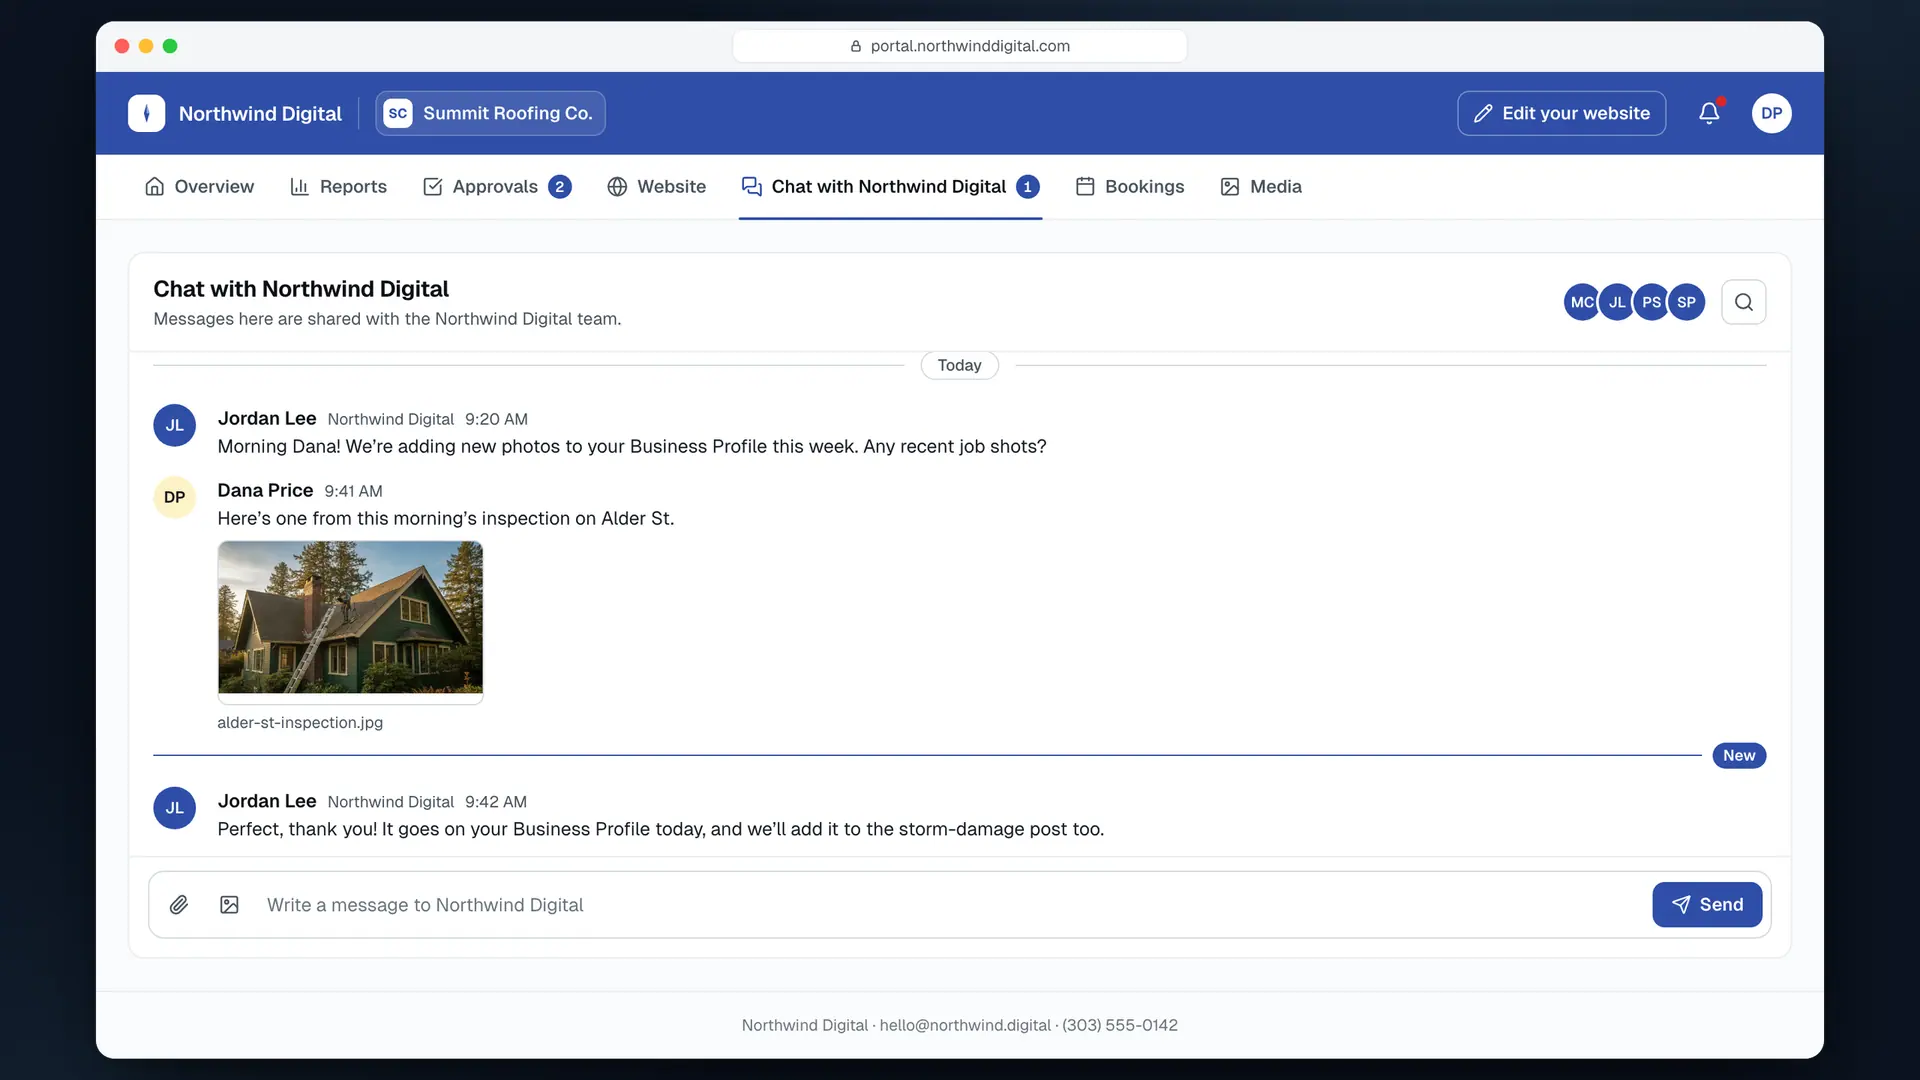1920x1080 pixels.
Task: Click the PS participant avatar
Action: pos(1651,302)
